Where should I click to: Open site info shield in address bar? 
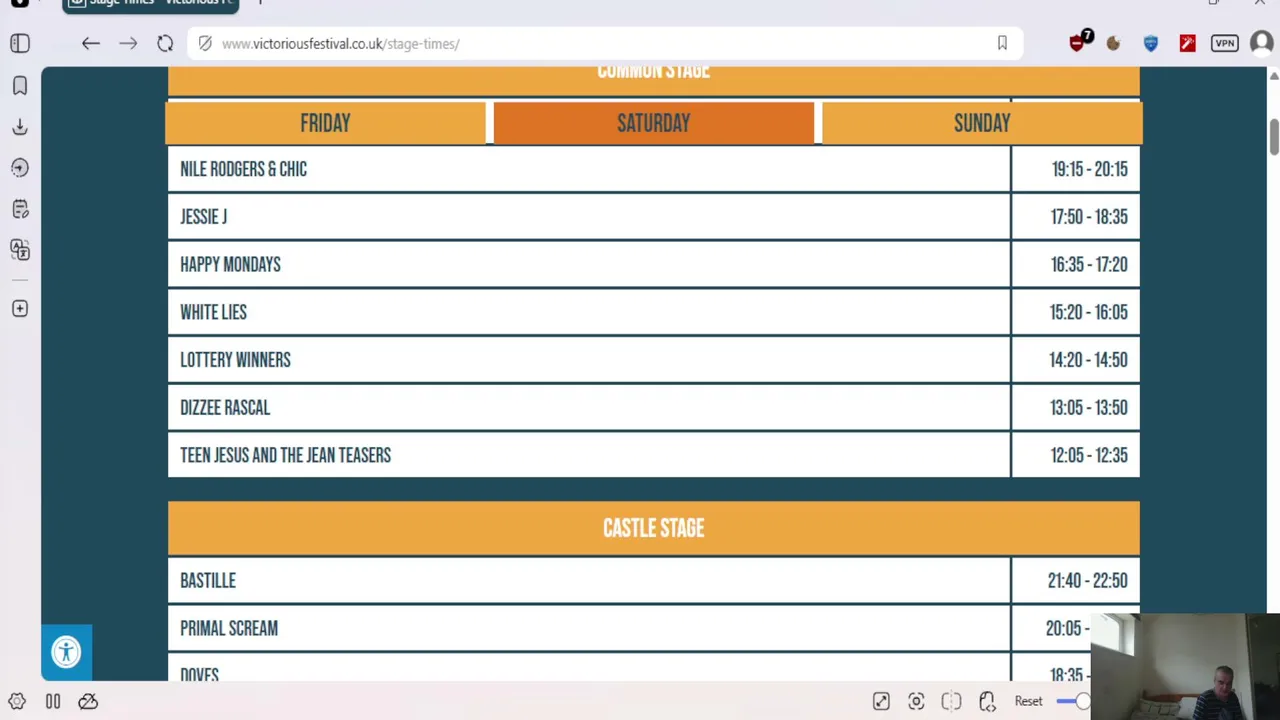coord(205,43)
